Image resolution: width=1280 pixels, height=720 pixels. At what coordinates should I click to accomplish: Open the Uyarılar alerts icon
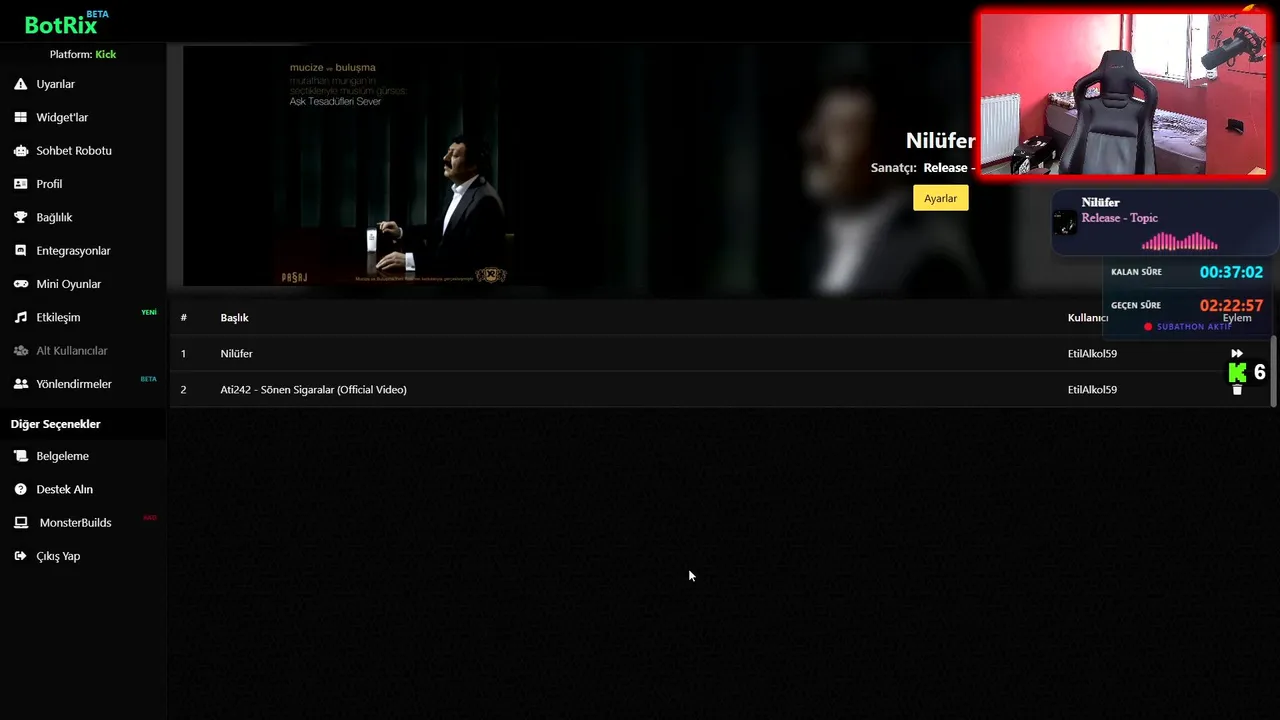point(20,84)
